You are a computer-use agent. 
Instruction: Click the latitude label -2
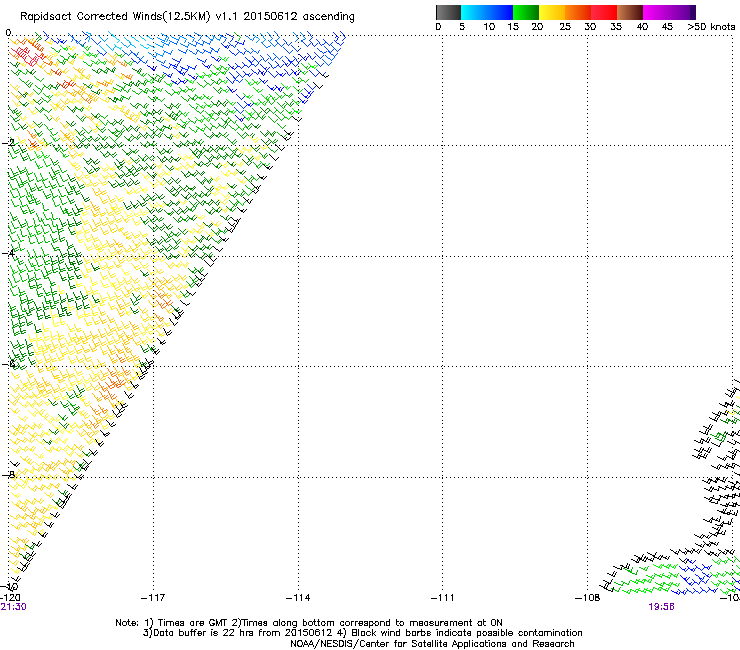pyautogui.click(x=8, y=143)
